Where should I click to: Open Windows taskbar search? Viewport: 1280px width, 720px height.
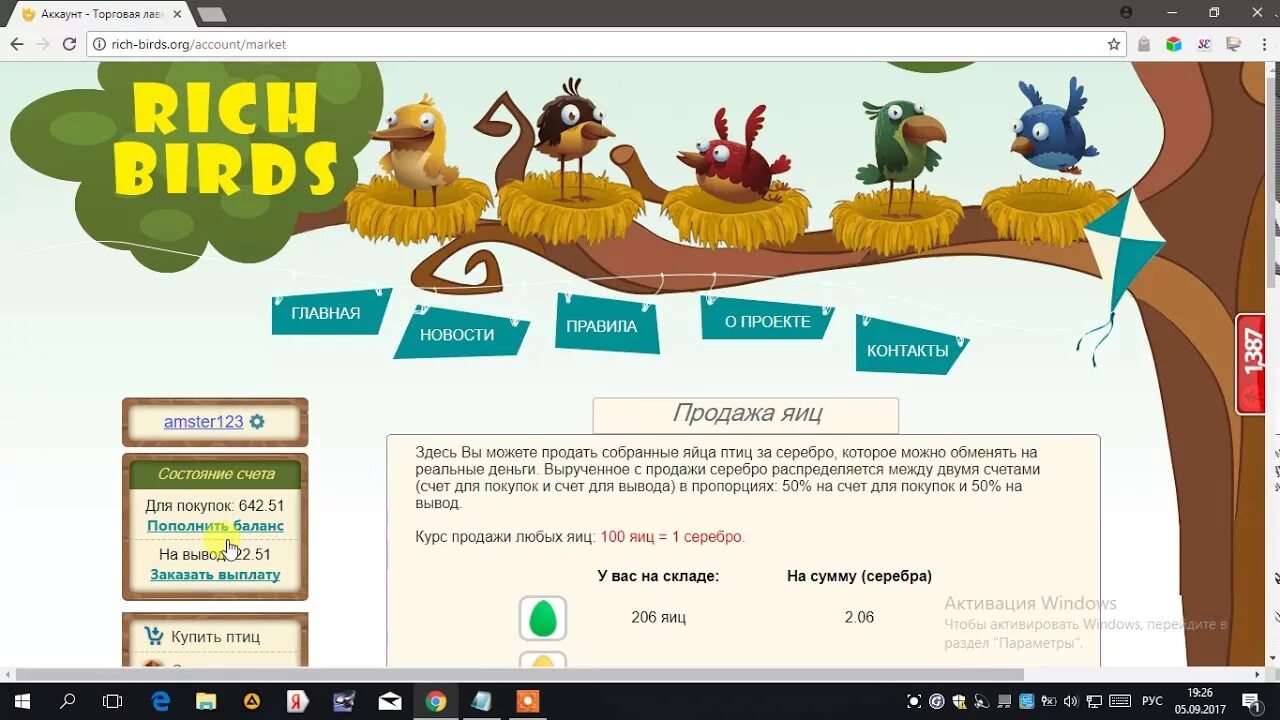pyautogui.click(x=68, y=701)
